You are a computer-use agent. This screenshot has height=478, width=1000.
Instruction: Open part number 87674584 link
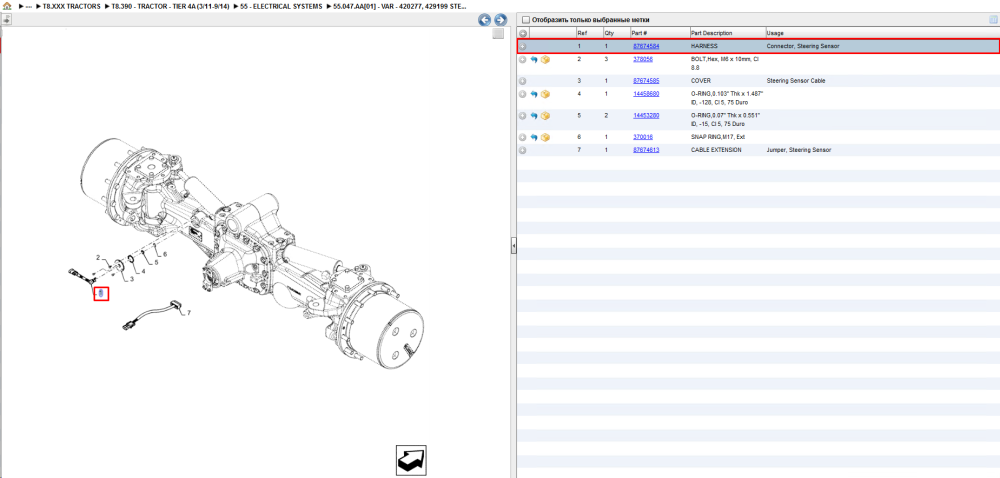click(646, 47)
